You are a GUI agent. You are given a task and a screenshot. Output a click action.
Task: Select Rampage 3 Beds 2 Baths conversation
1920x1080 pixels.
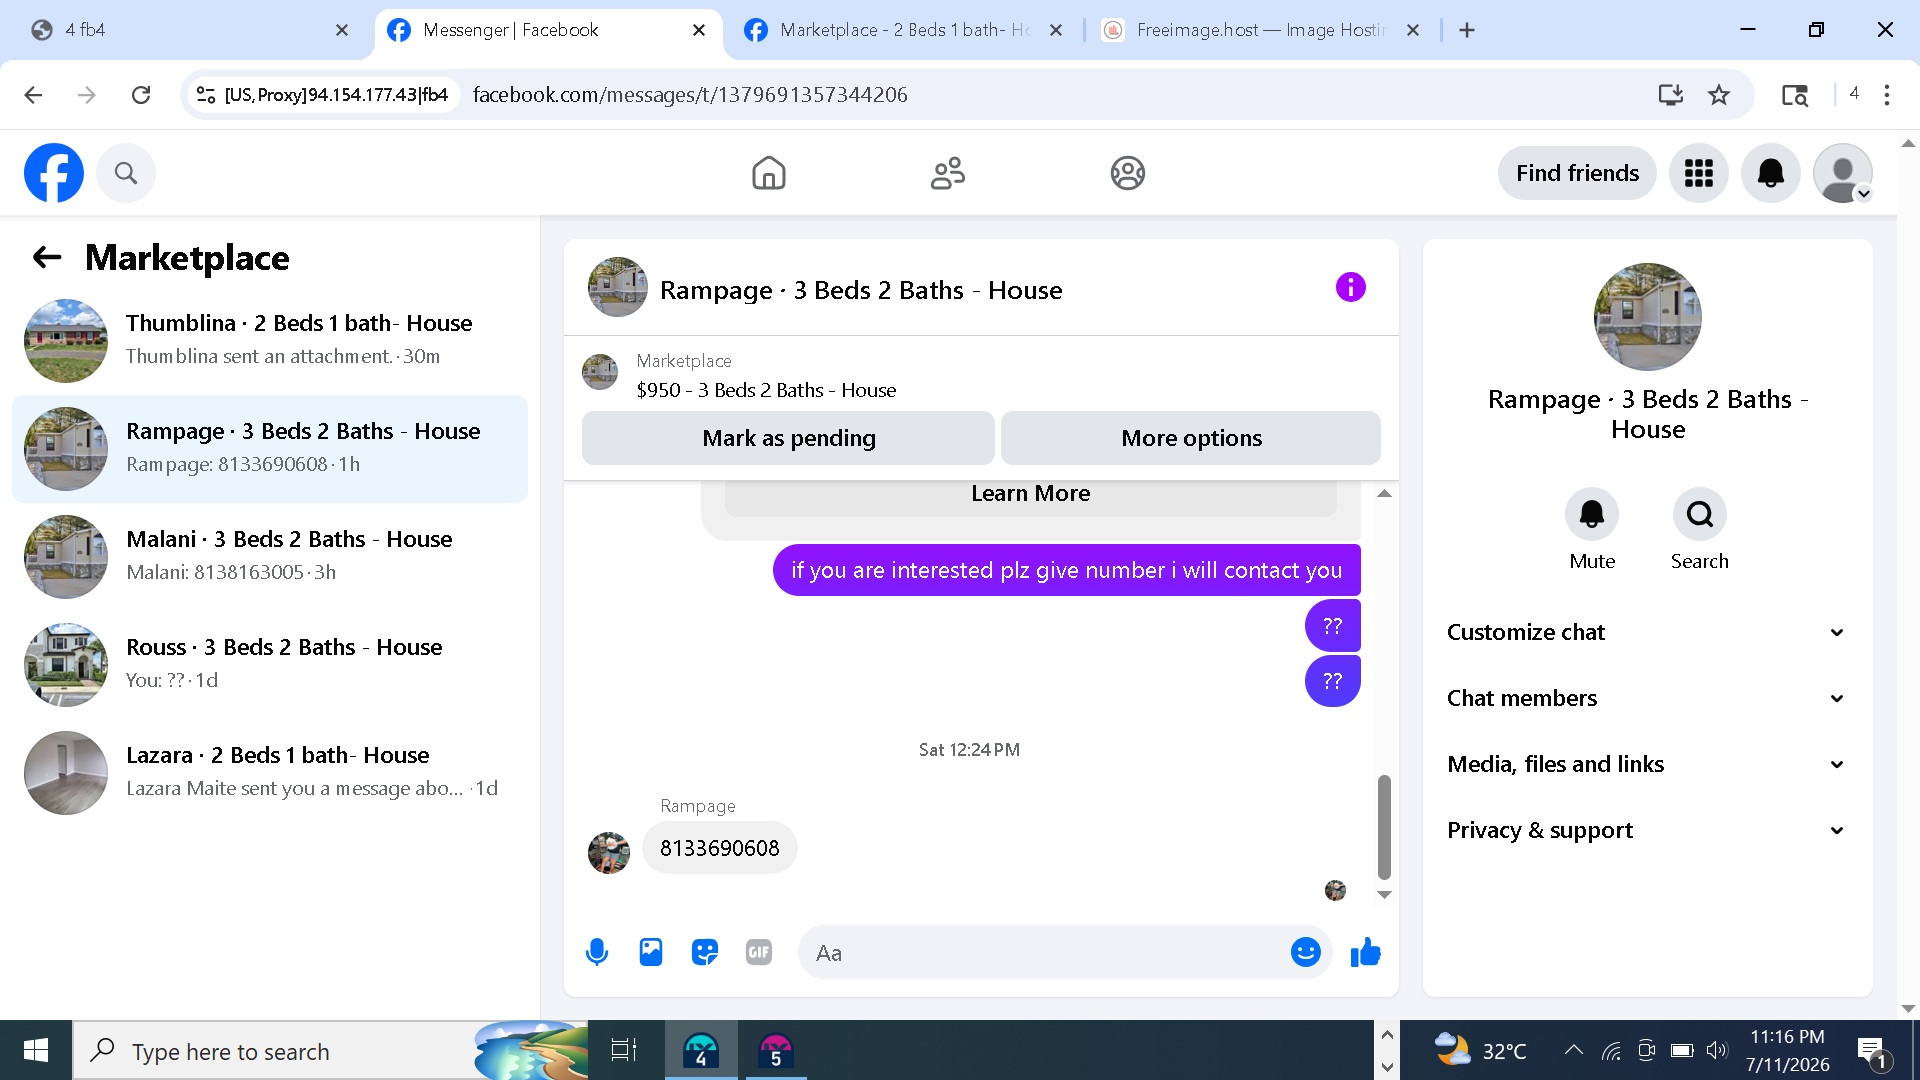click(x=270, y=449)
